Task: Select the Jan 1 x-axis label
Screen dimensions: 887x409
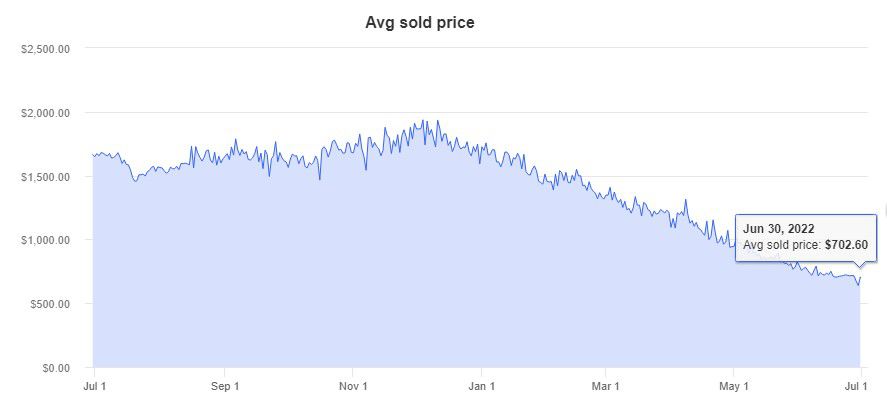Action: 482,385
